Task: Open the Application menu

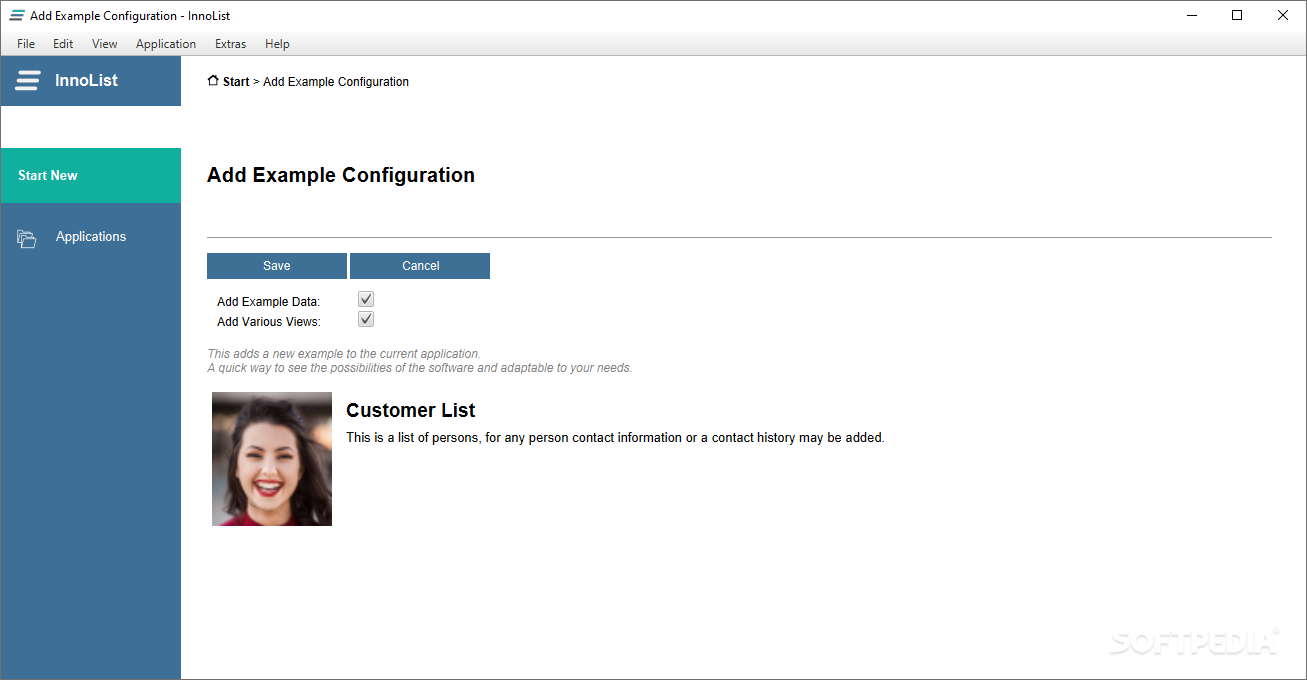Action: (166, 44)
